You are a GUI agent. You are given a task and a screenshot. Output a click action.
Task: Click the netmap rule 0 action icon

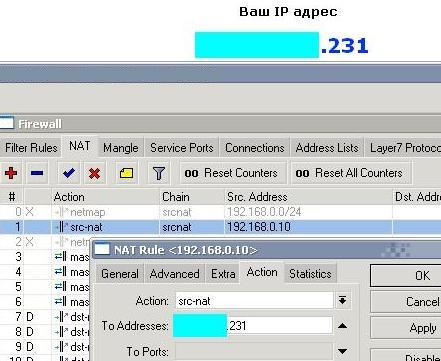[x=62, y=212]
